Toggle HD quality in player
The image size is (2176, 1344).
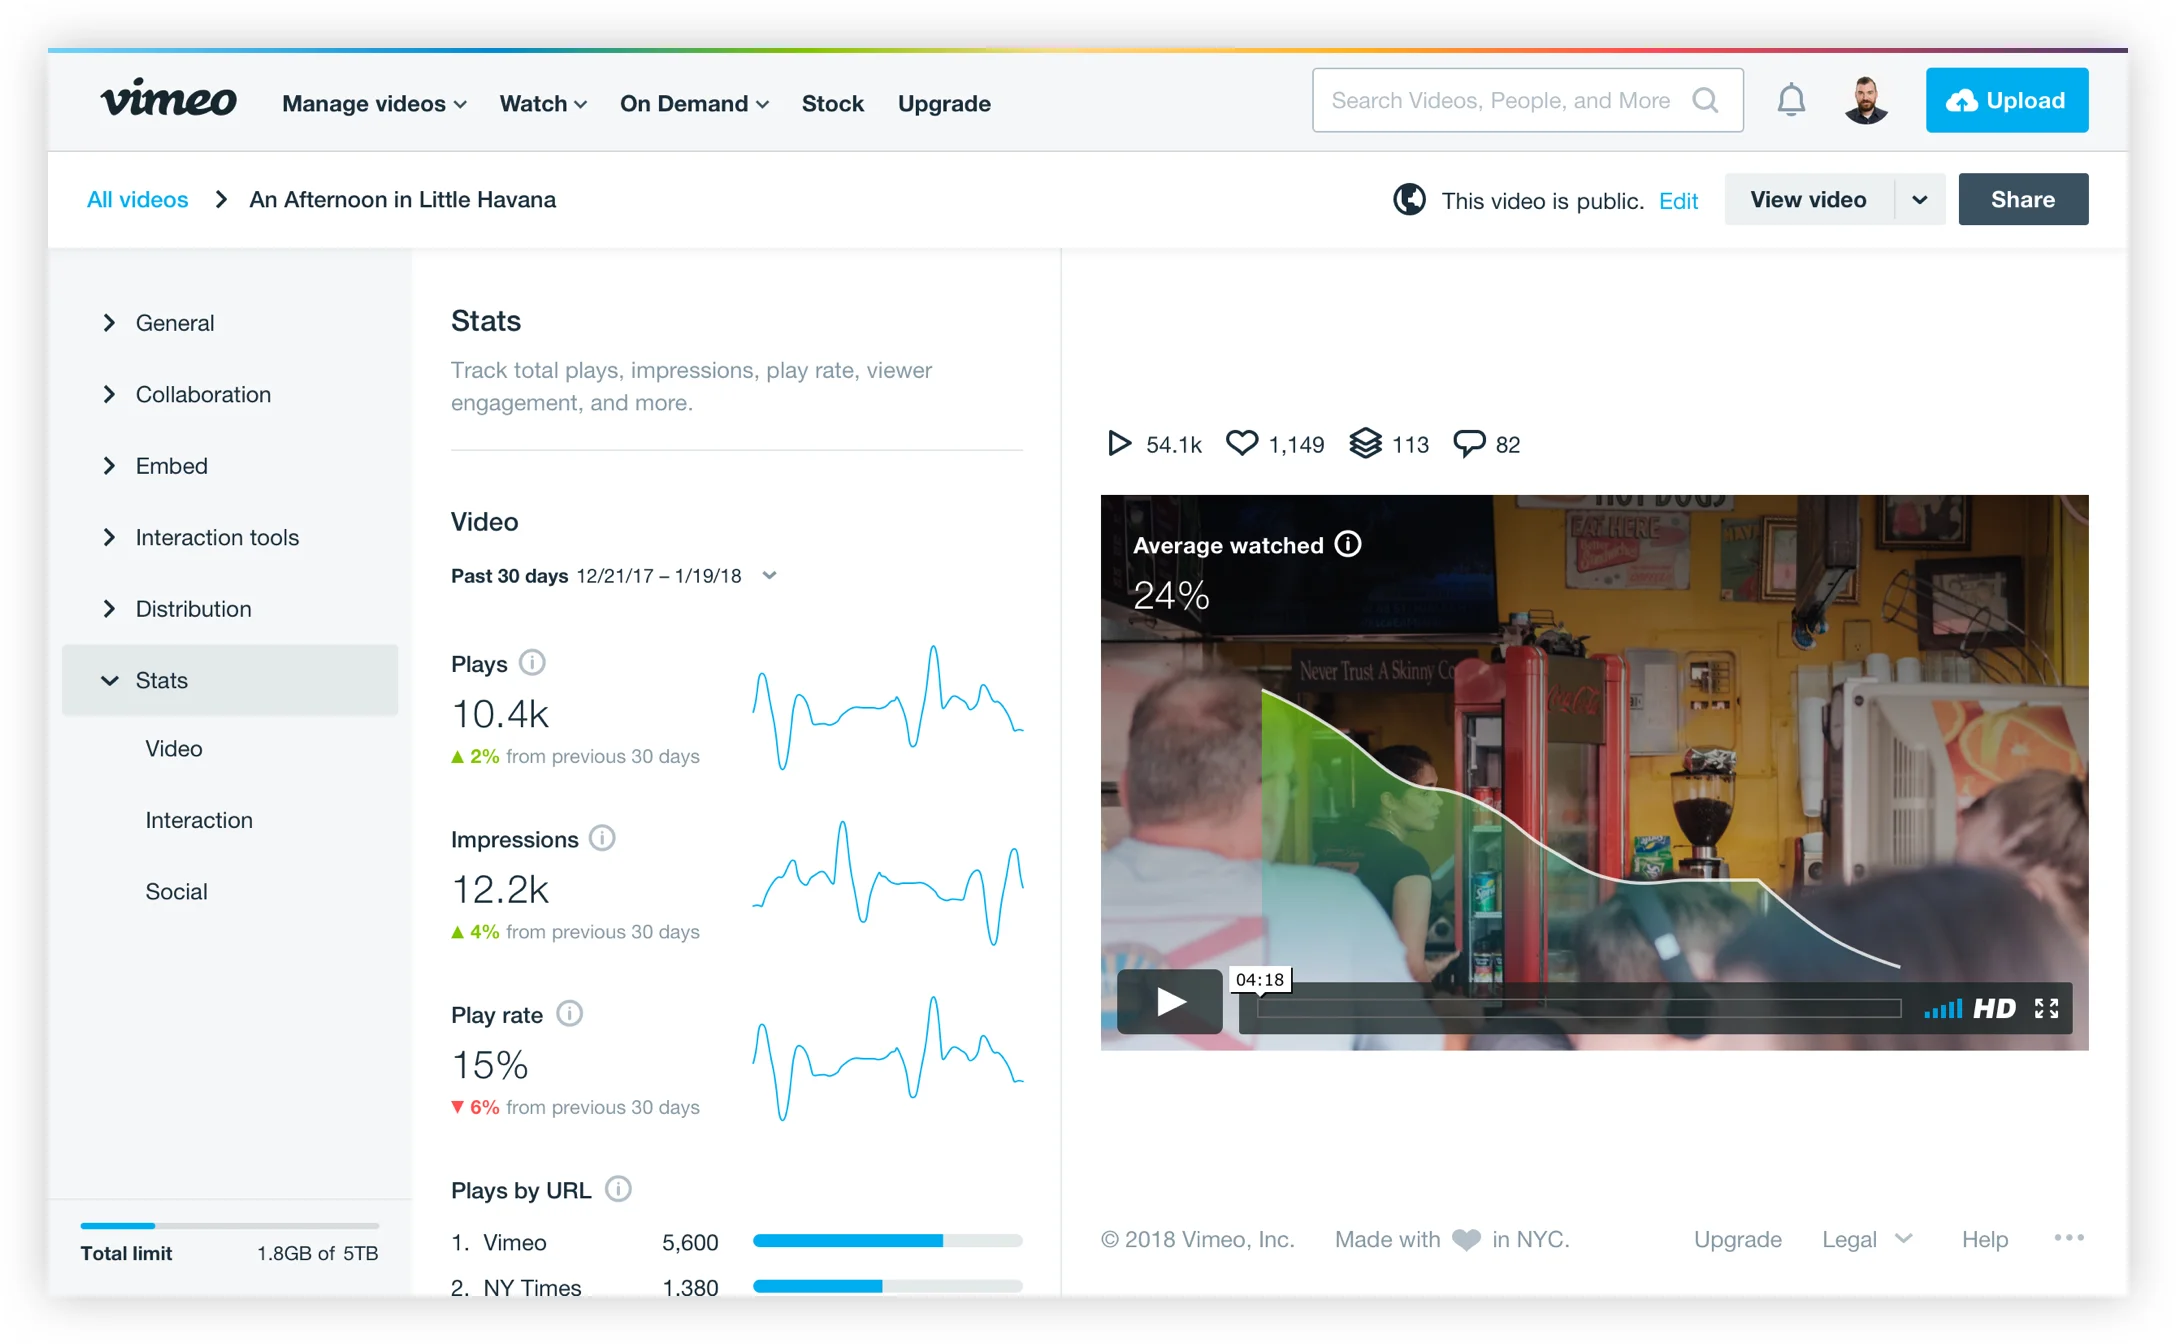[x=1994, y=1008]
